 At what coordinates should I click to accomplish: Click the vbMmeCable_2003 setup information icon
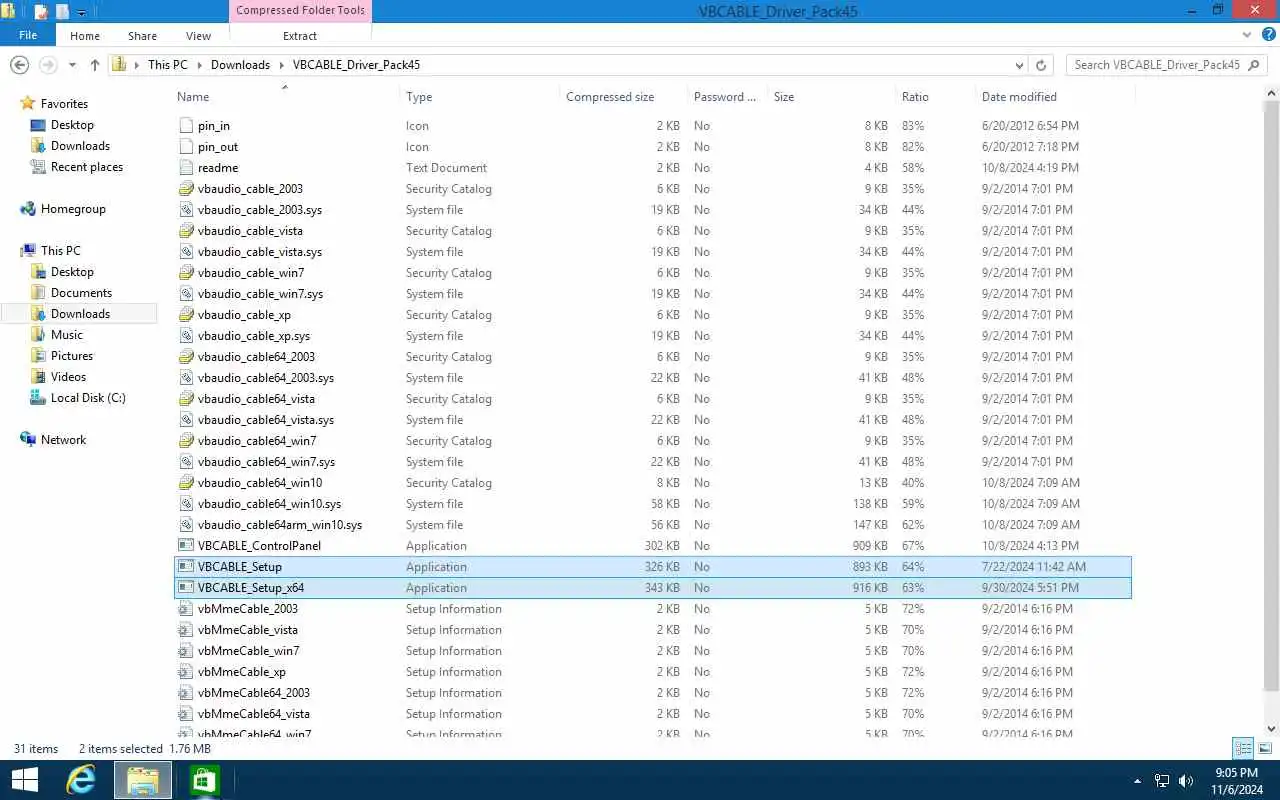[186, 609]
